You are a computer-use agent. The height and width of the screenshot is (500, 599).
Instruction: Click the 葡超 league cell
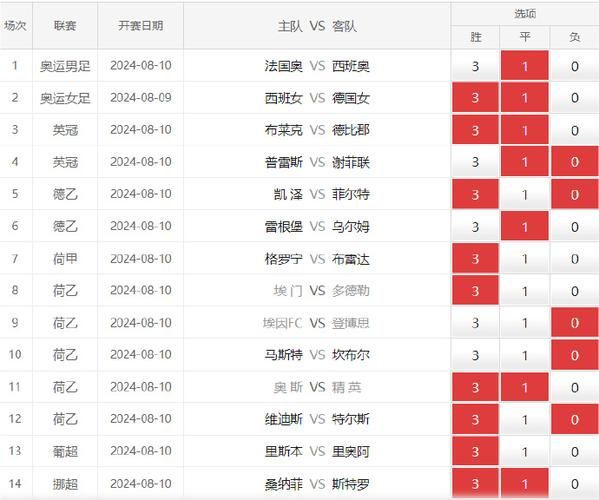click(x=65, y=451)
